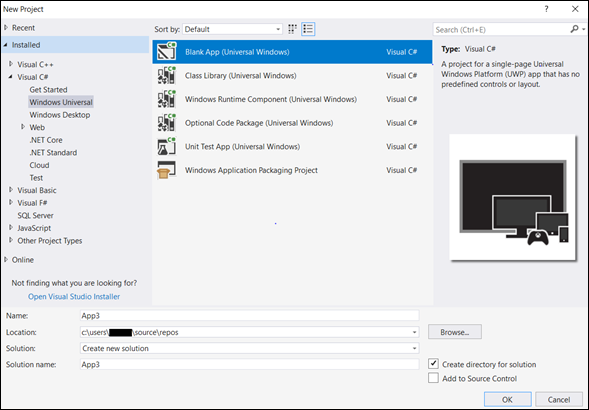Click the Browse... button
Screen dimensions: 589x410
tap(455, 332)
